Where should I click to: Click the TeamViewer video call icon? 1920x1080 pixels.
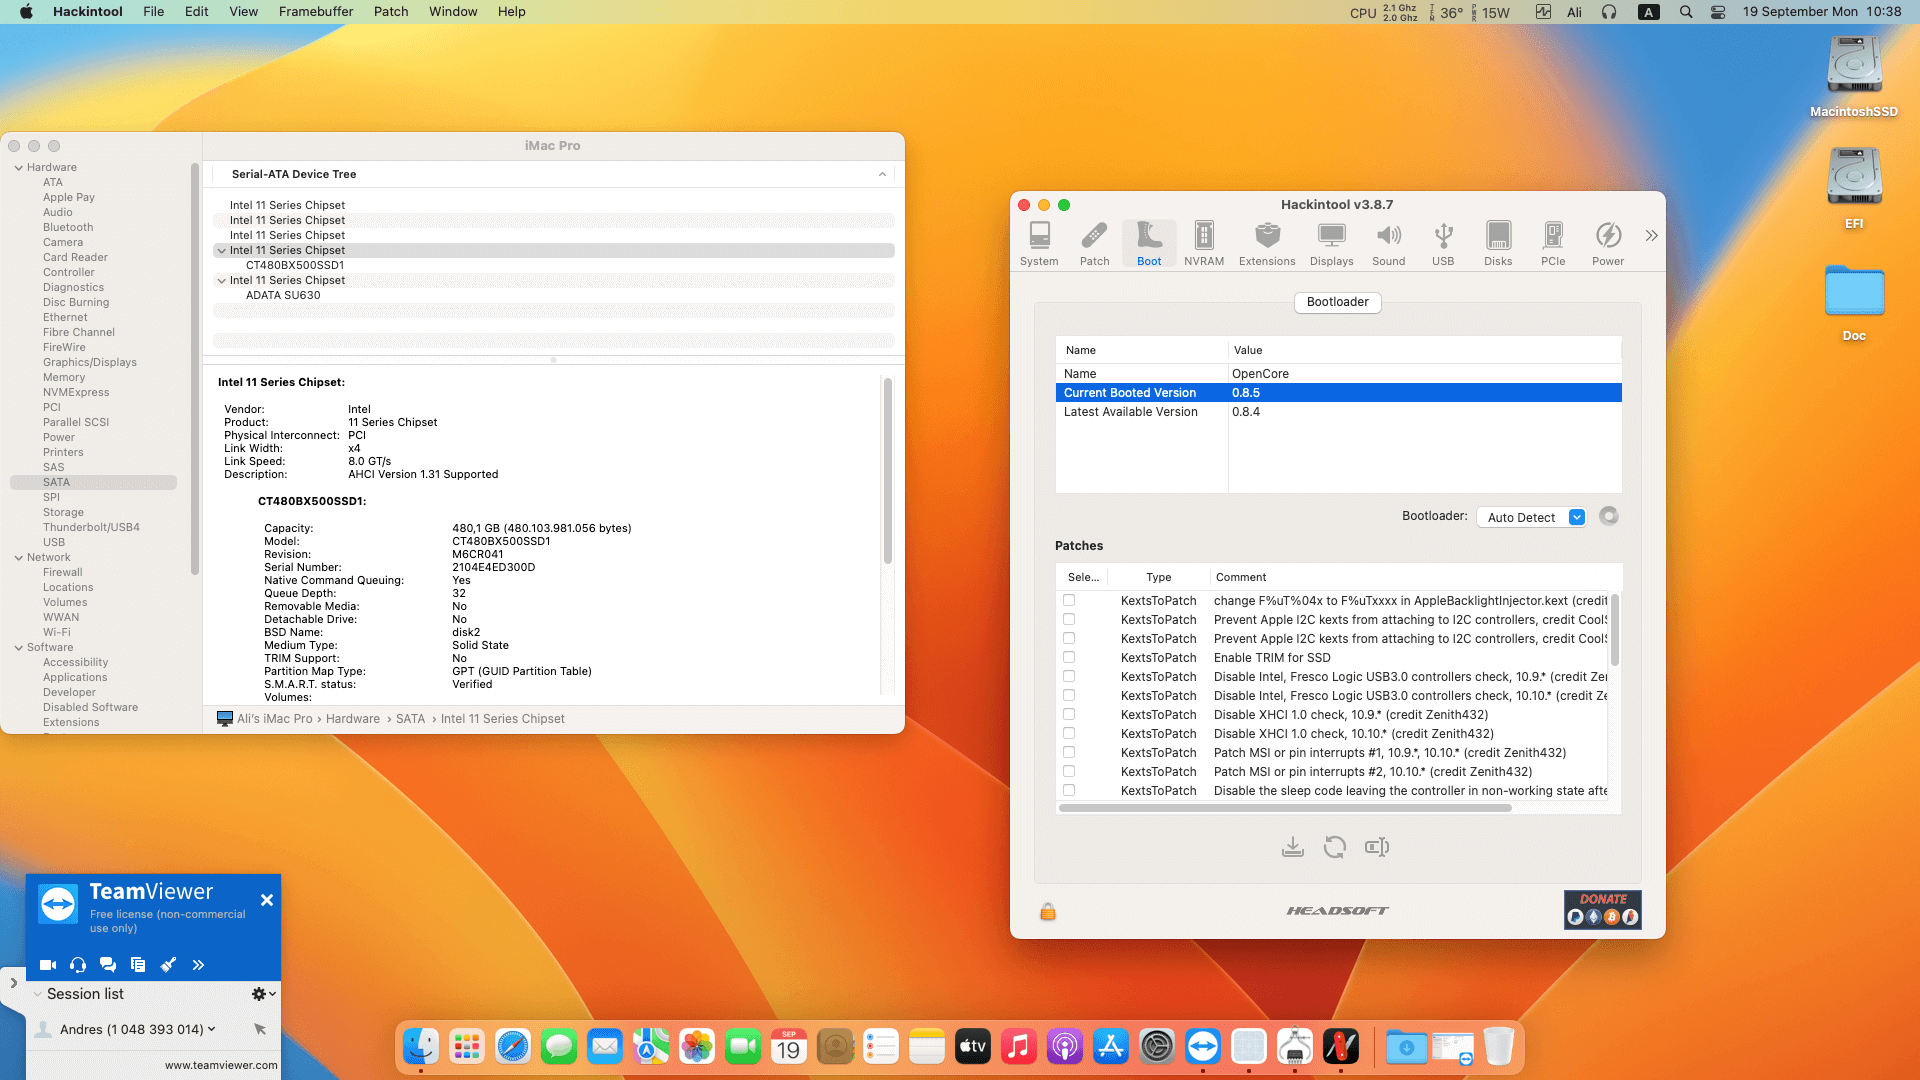click(x=47, y=965)
